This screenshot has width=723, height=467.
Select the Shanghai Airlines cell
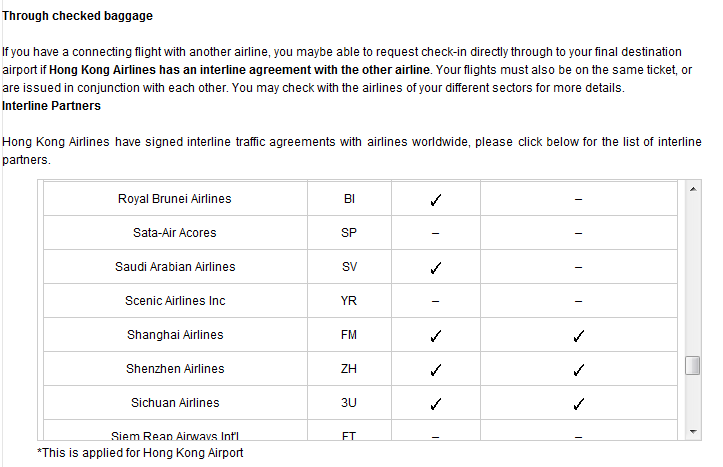[x=175, y=335]
